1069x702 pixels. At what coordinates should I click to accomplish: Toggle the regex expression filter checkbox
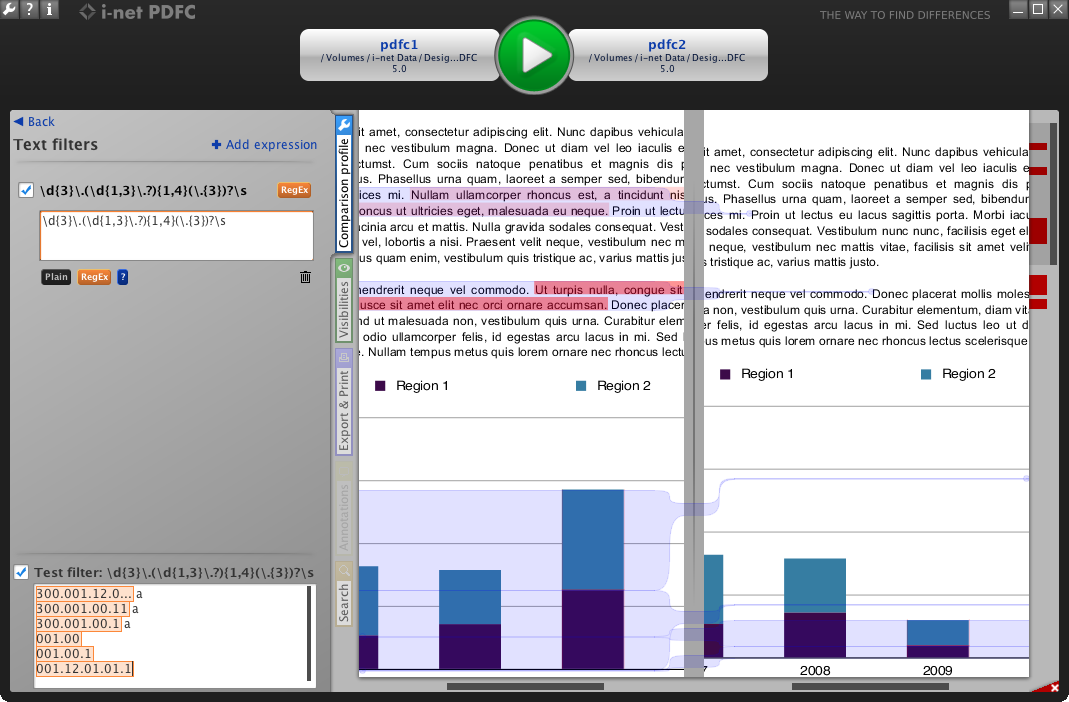pos(26,190)
